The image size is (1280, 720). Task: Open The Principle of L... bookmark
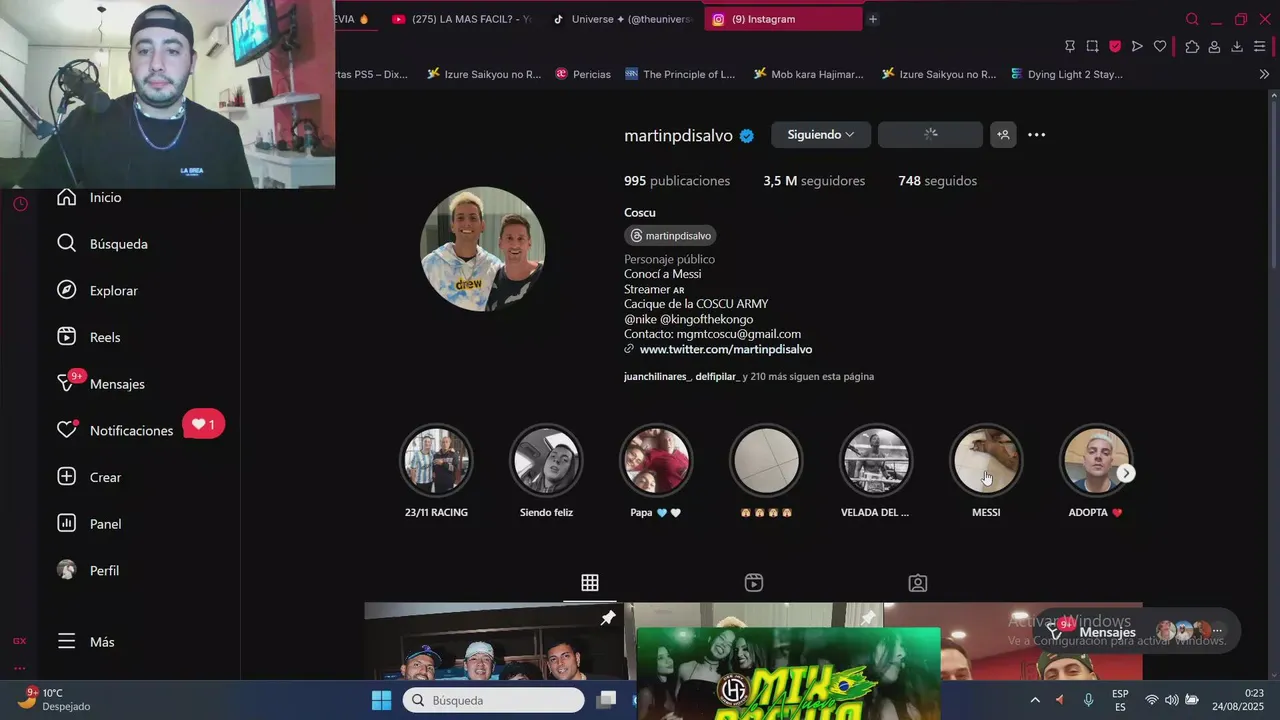click(x=680, y=74)
